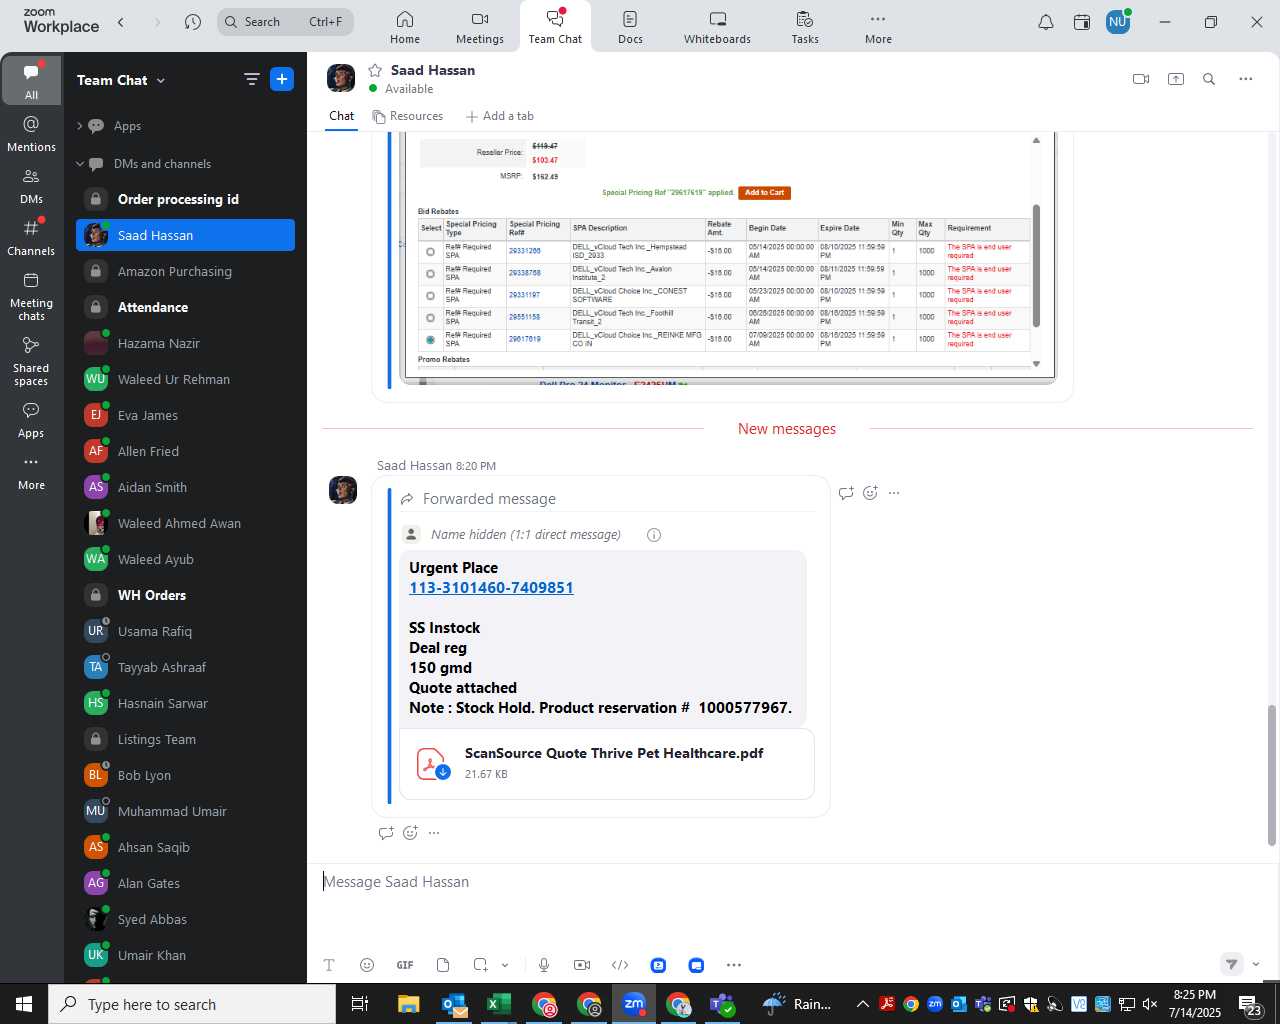Open Channels in the left sidebar
The width and height of the screenshot is (1280, 1024).
coord(31,238)
